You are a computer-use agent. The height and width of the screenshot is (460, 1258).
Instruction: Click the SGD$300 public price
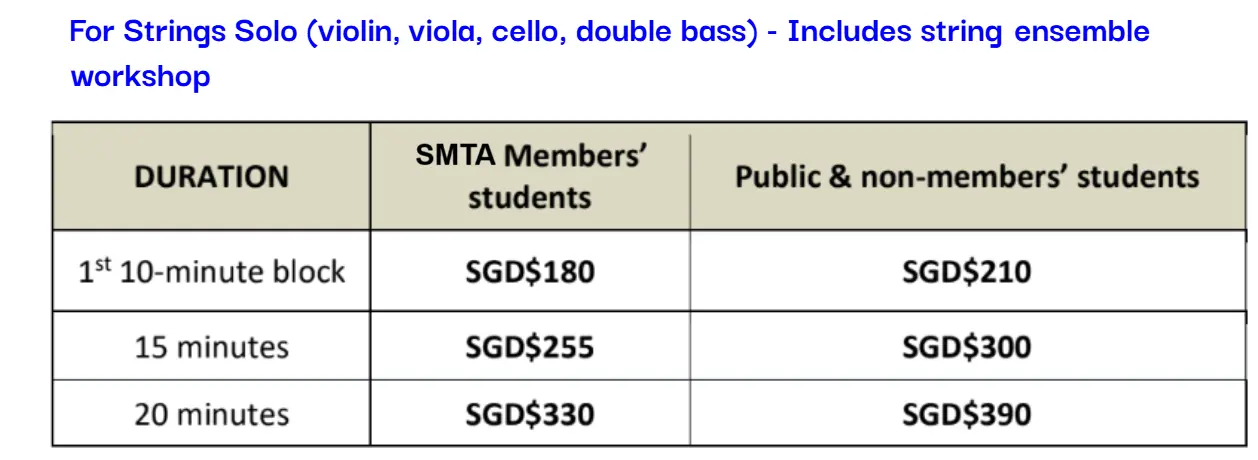tap(967, 347)
